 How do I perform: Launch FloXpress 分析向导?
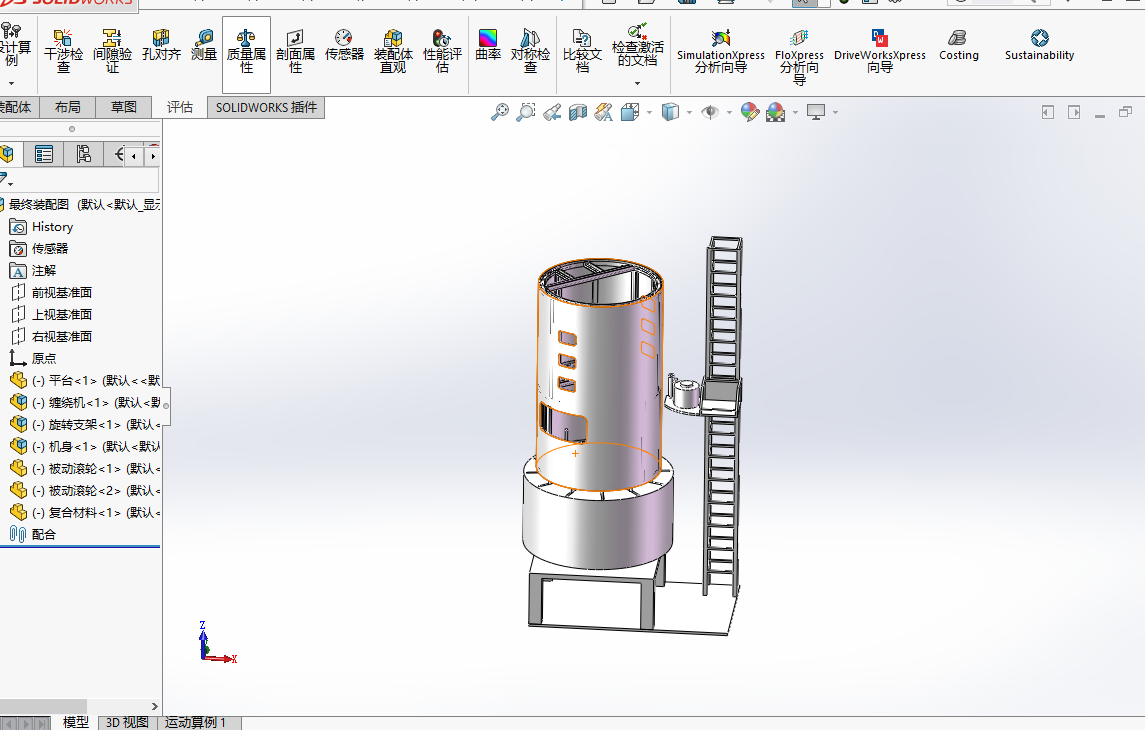[x=799, y=58]
